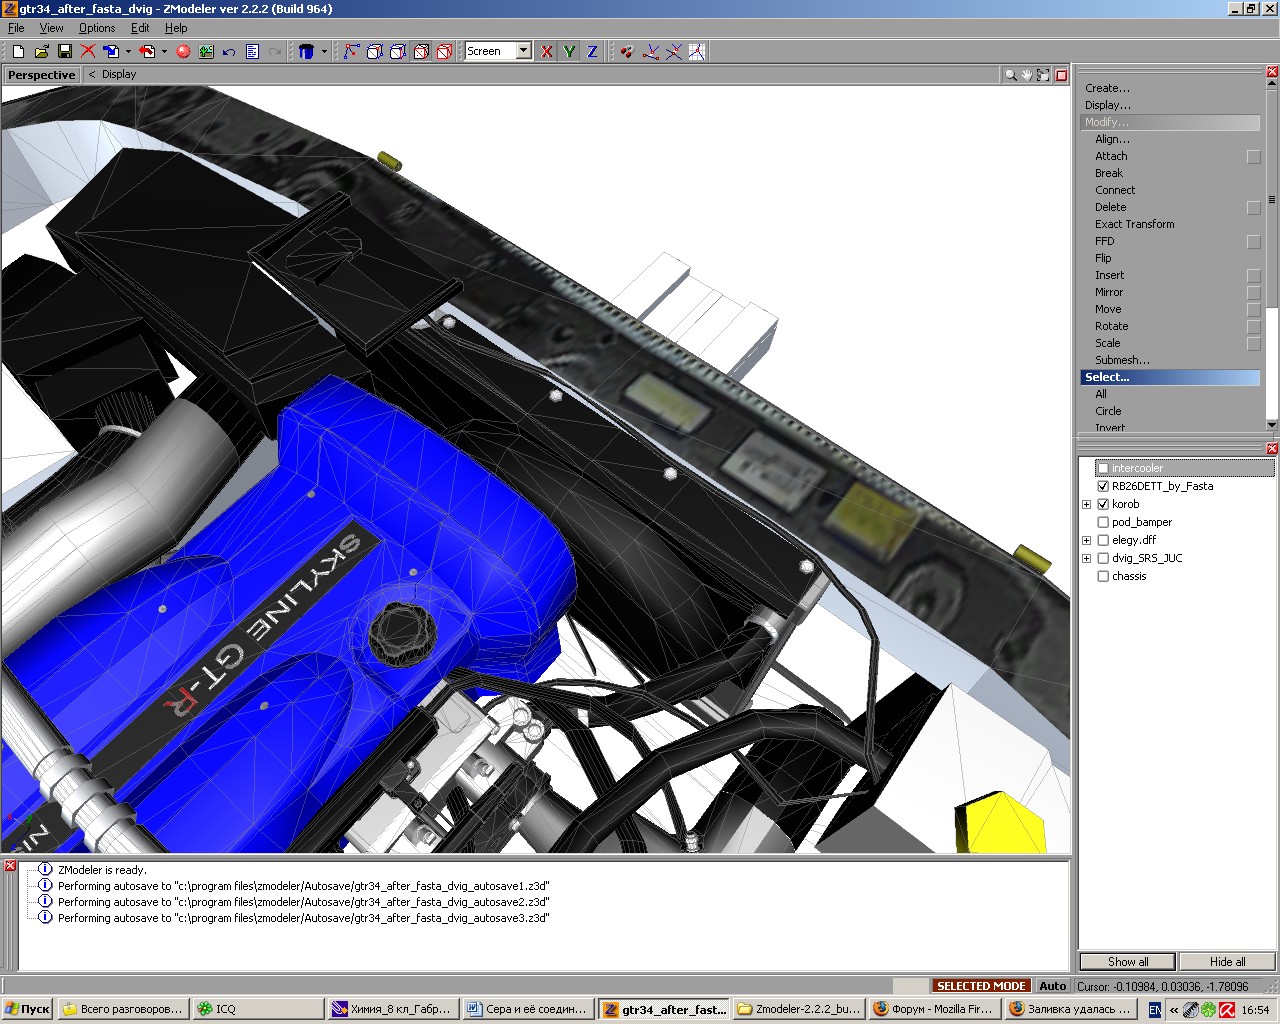1280x1024 pixels.
Task: Click the commands panel scrollbar down arrow
Action: [1272, 425]
